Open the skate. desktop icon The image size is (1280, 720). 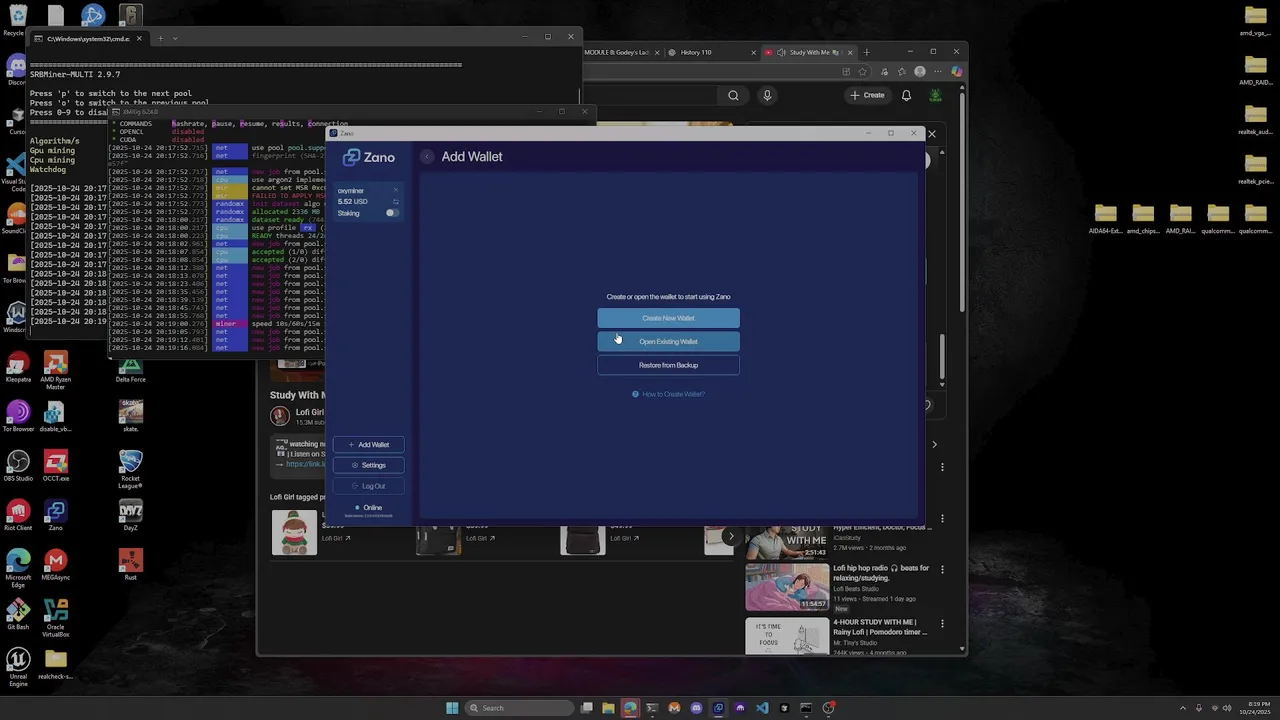(130, 416)
